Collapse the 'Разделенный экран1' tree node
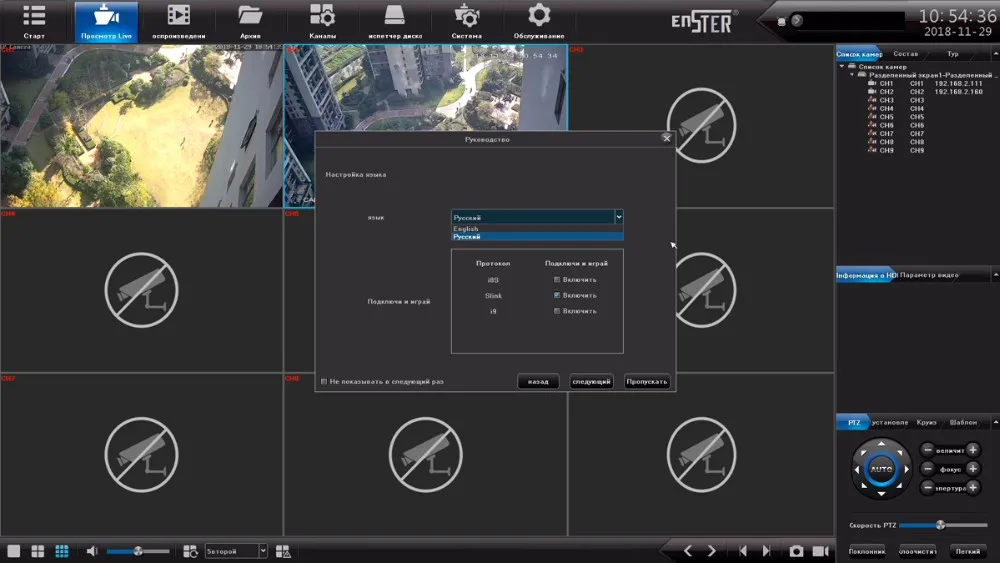 click(x=851, y=75)
